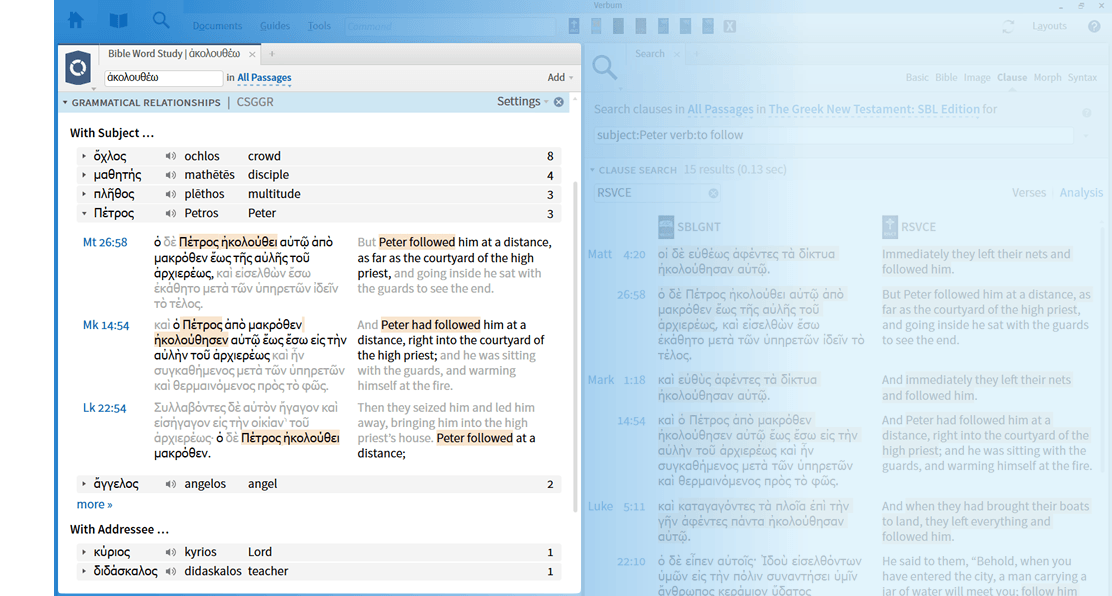Expand the ὄχλος crowd row
The image size is (1112, 596).
pyautogui.click(x=84, y=156)
